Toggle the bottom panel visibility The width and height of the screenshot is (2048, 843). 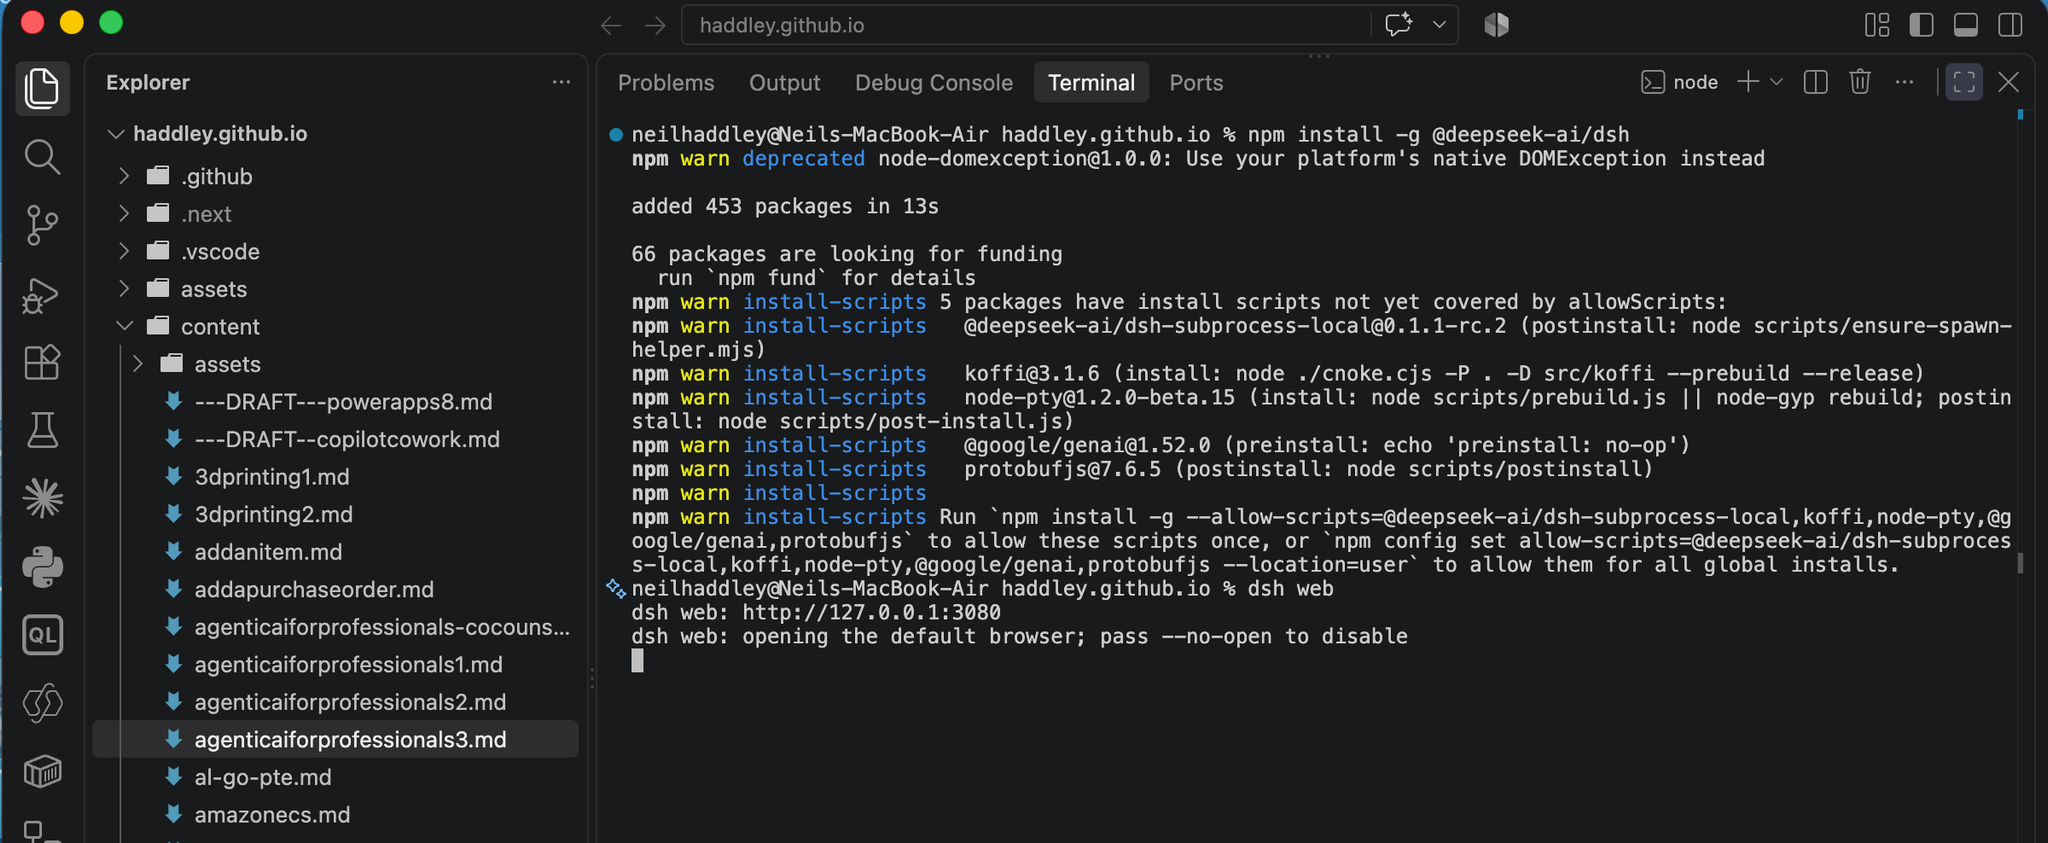click(1965, 25)
